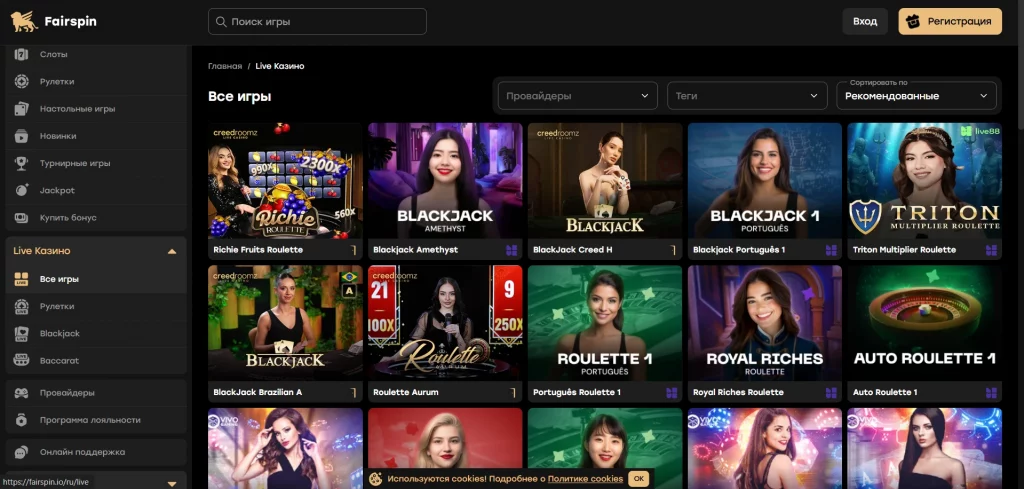
Task: Open the Auto Roulette 1 thumbnail
Action: (x=924, y=323)
